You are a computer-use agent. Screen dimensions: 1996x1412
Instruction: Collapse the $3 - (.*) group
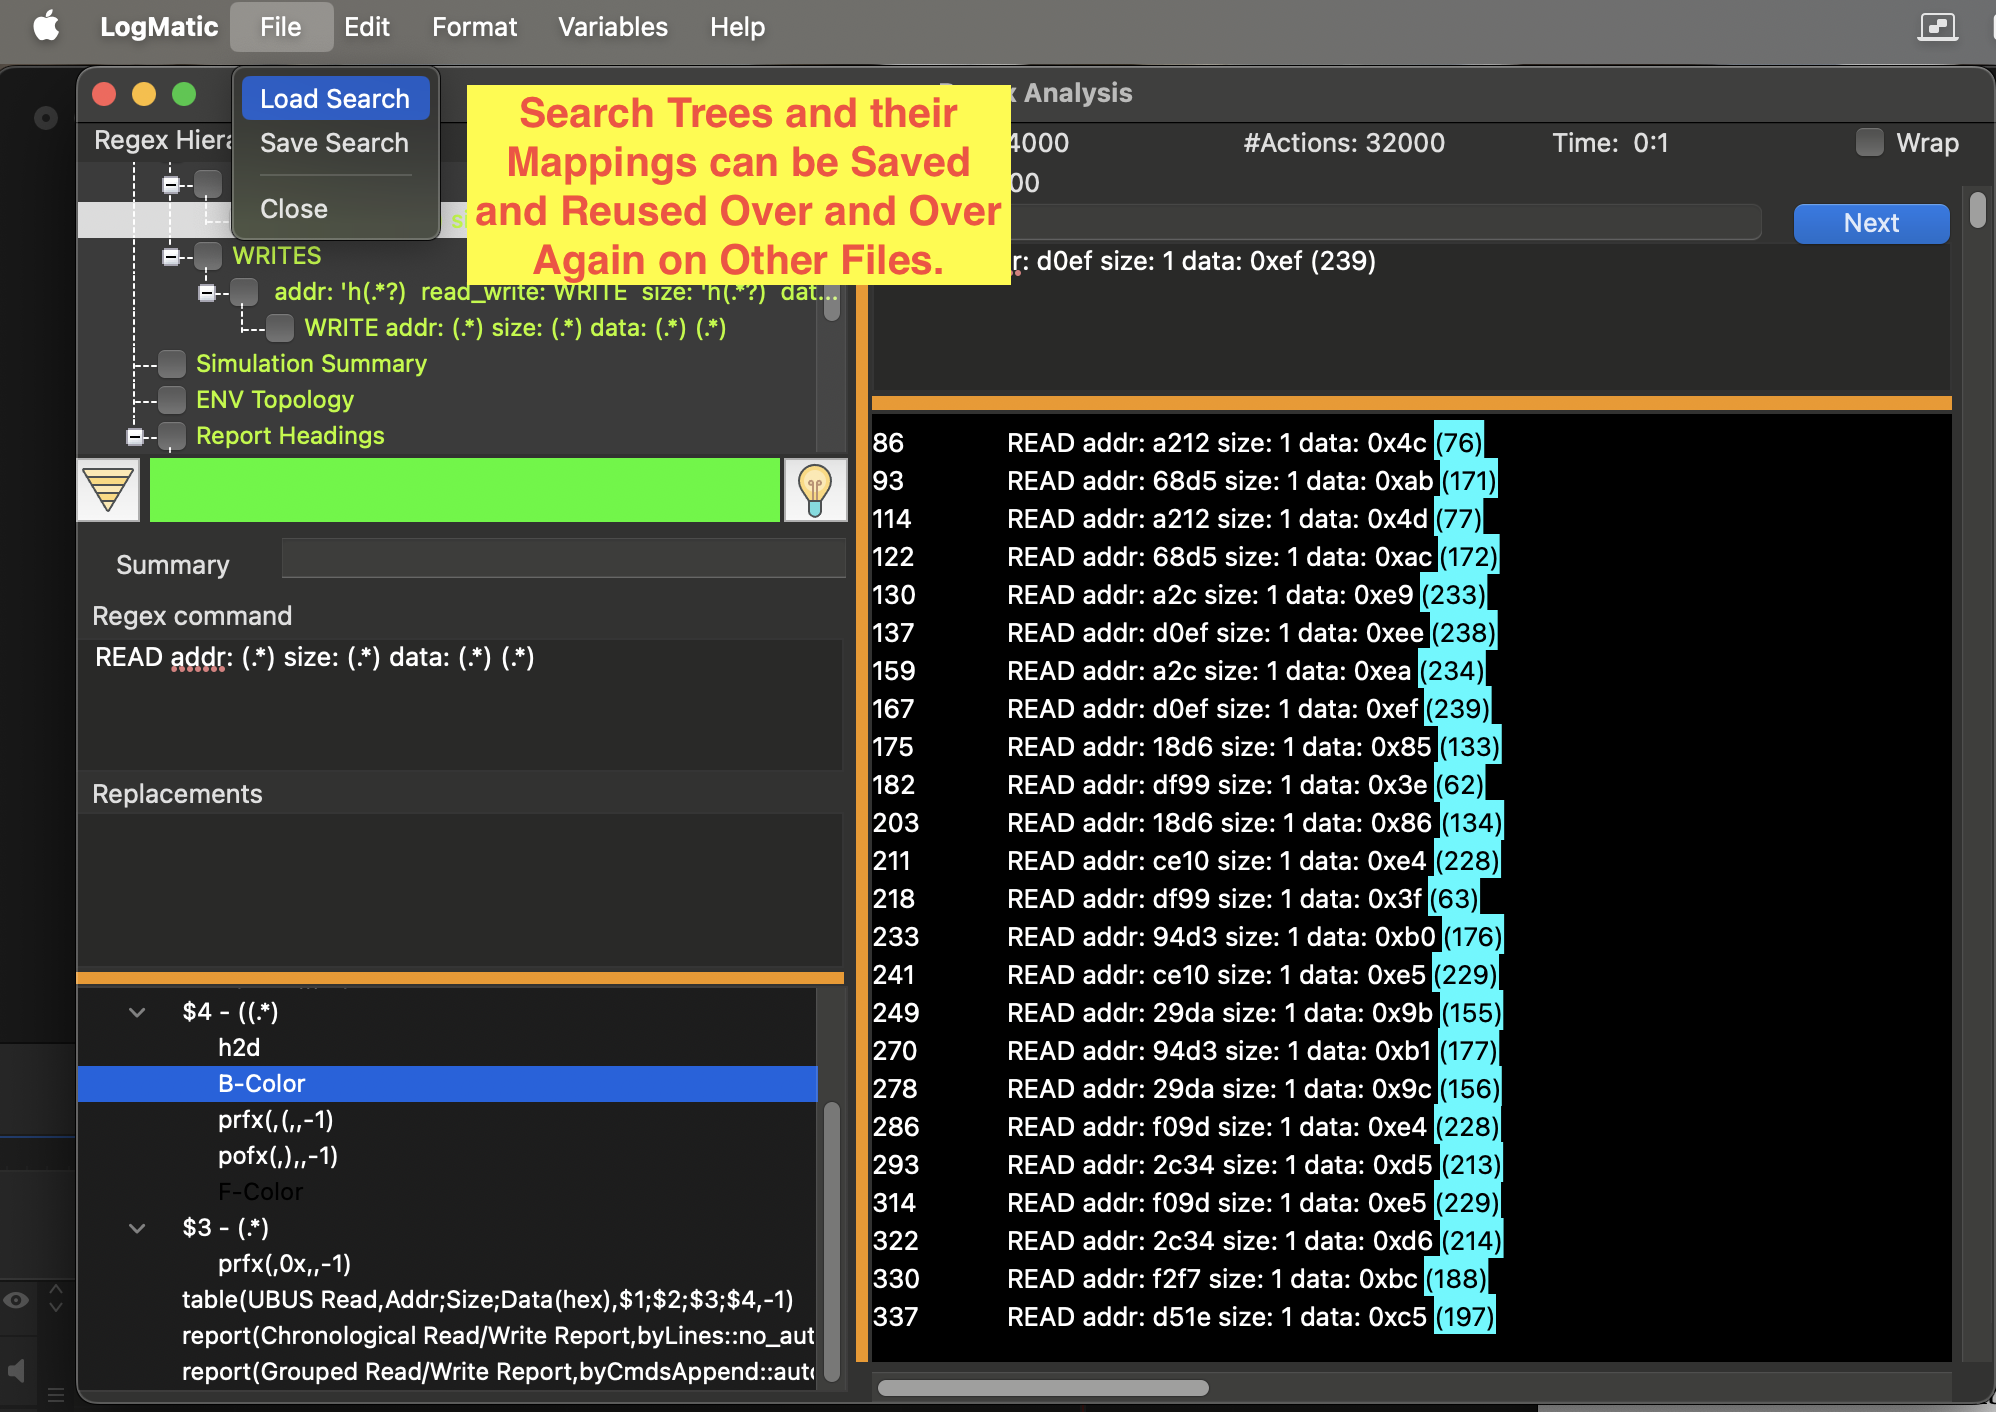tap(137, 1228)
